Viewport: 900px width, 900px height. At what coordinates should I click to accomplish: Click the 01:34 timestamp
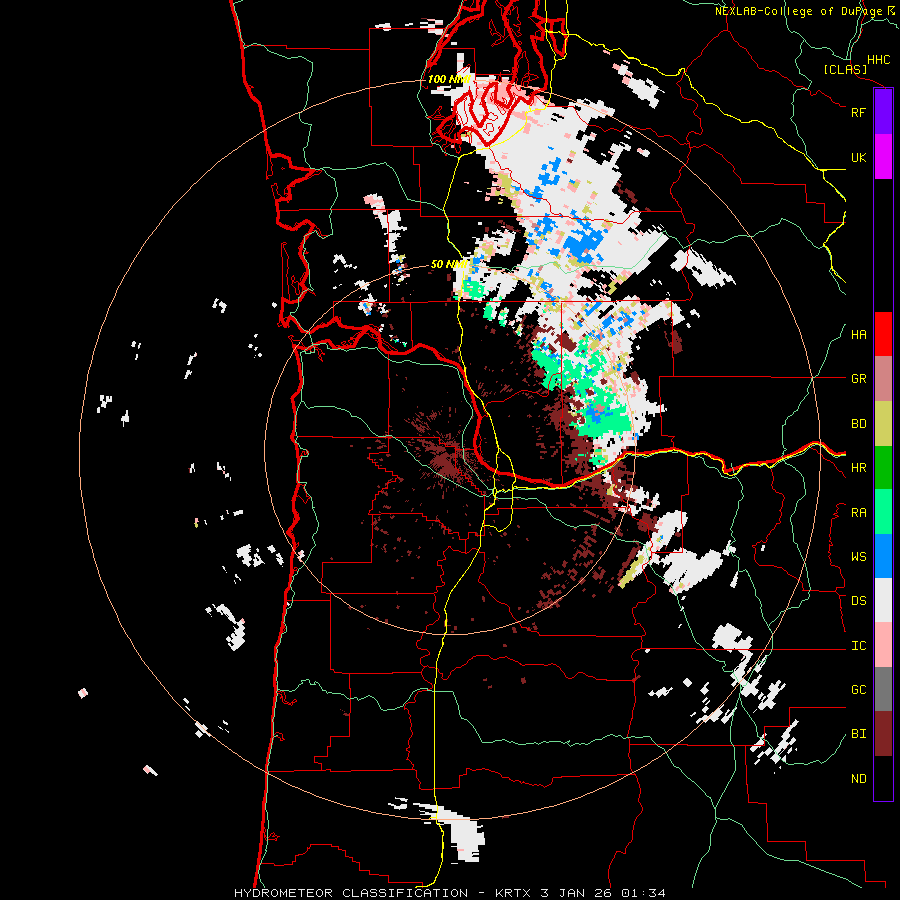642,893
